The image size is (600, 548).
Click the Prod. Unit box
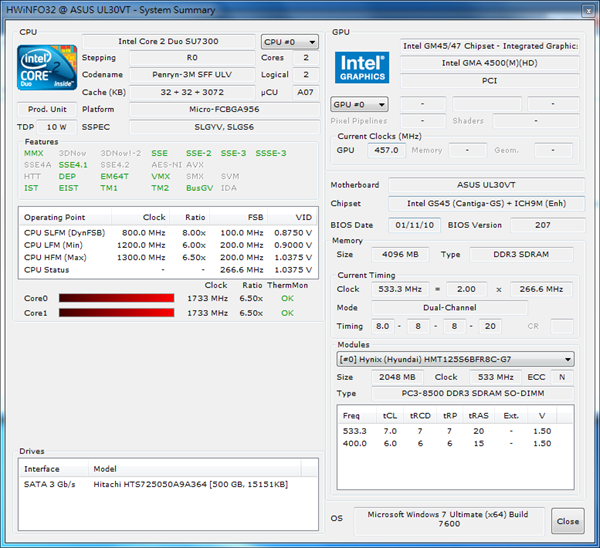pos(47,109)
